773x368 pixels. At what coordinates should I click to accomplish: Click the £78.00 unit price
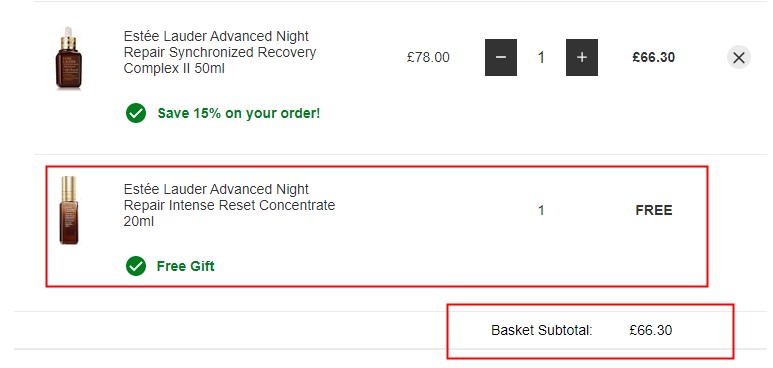(428, 58)
